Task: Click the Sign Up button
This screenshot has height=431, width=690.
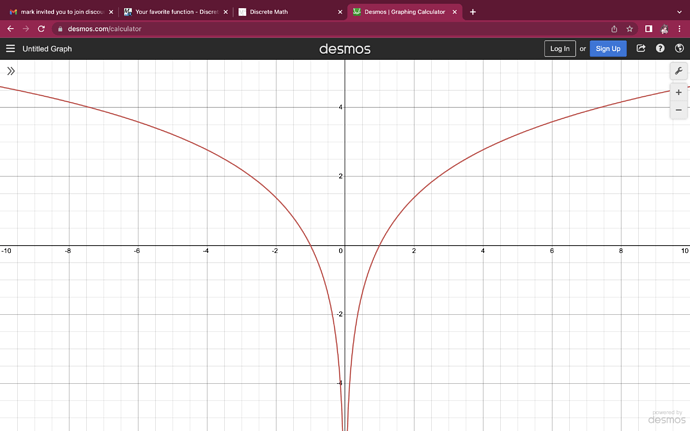Action: (x=607, y=48)
